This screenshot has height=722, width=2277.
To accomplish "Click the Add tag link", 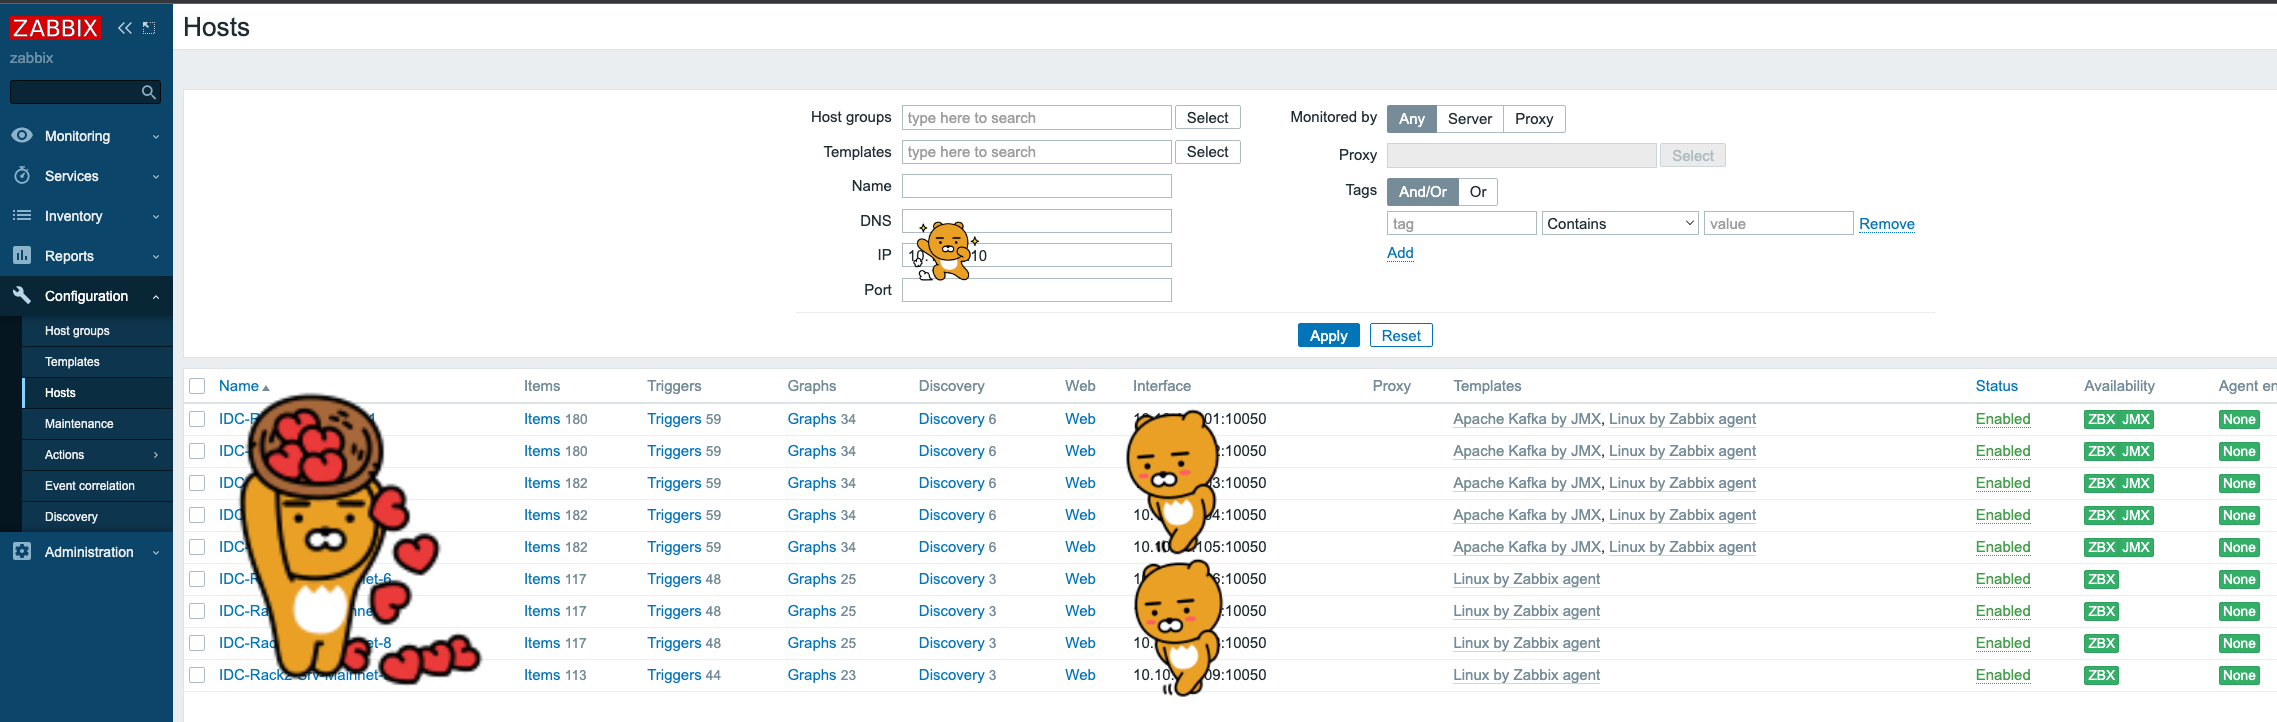I will [1400, 253].
